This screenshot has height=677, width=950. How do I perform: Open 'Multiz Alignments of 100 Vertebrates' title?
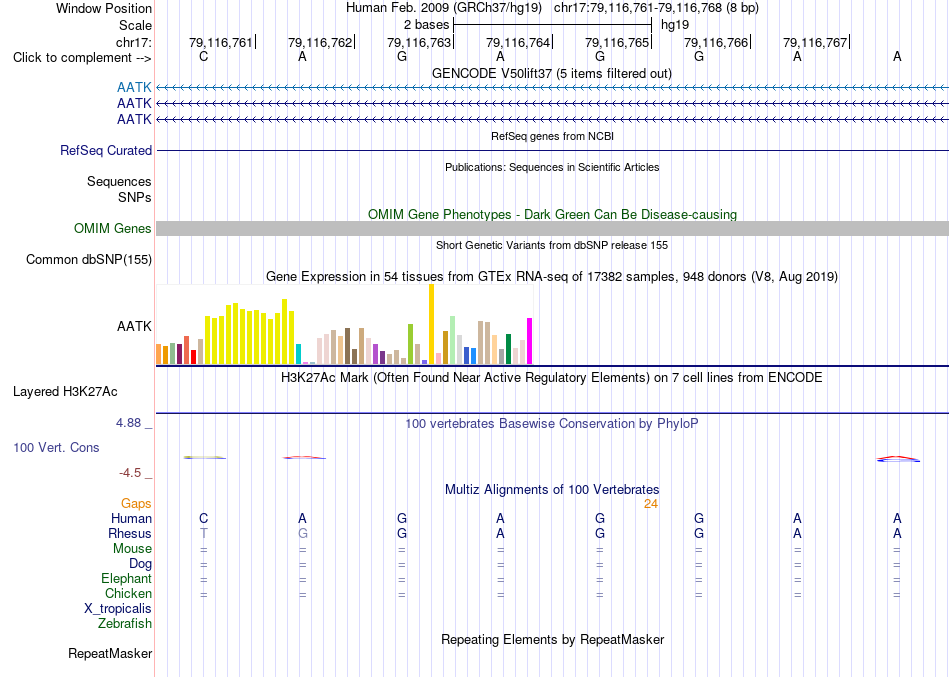(x=552, y=490)
